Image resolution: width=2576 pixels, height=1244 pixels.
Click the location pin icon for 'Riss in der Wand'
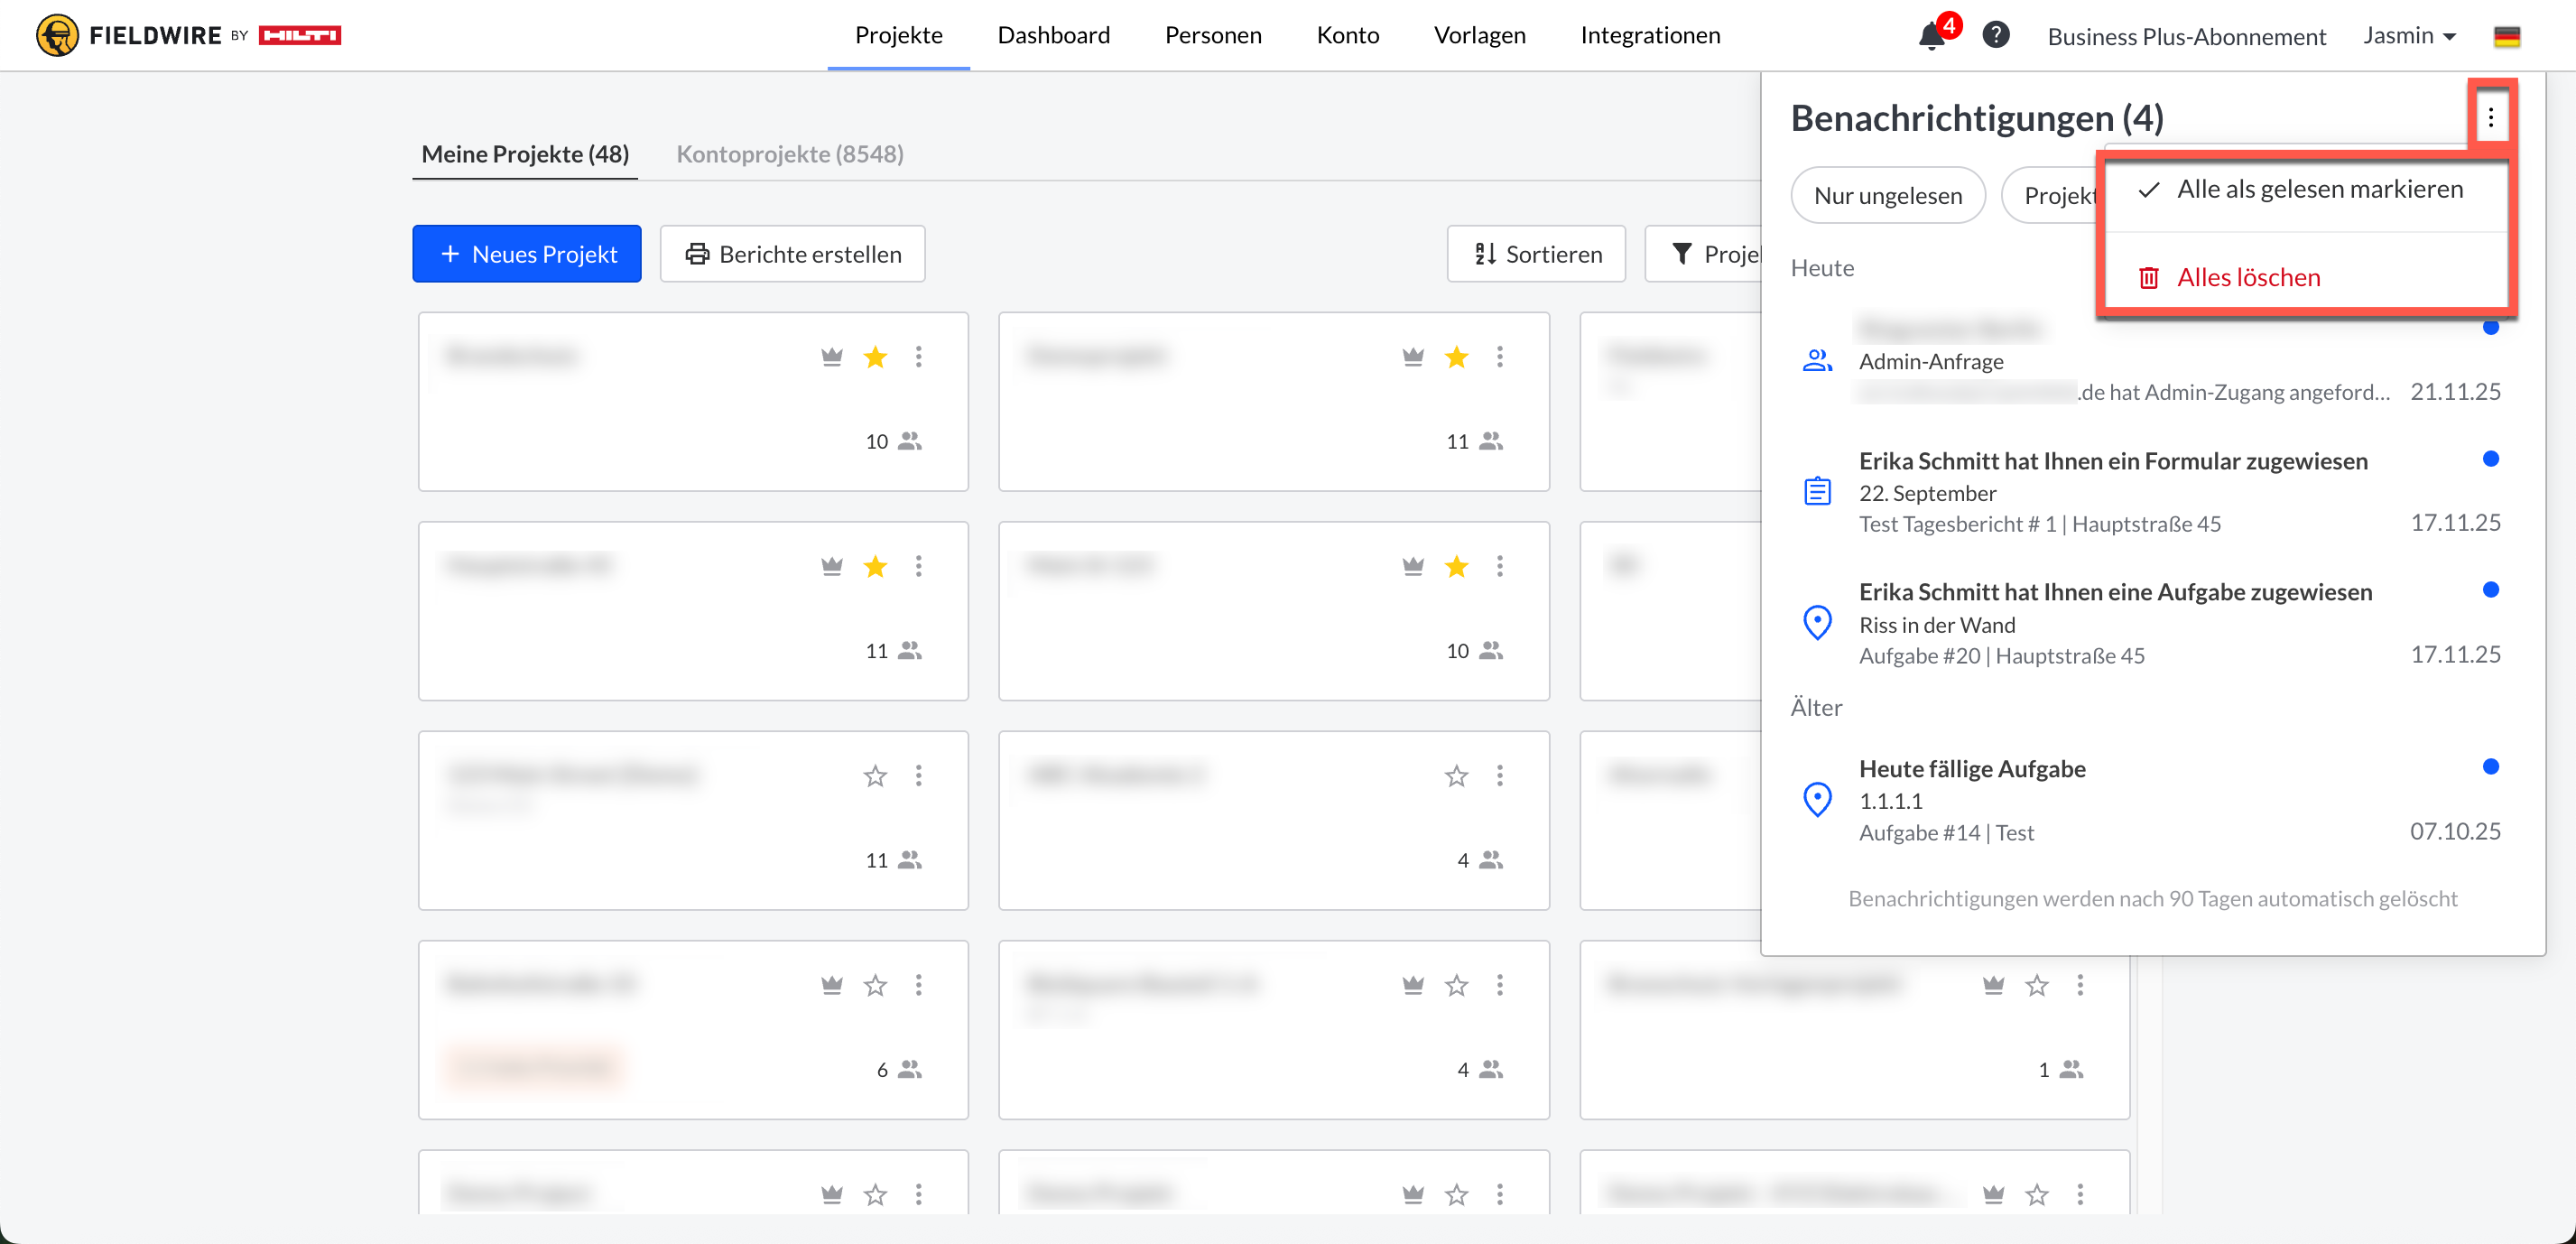tap(1817, 623)
